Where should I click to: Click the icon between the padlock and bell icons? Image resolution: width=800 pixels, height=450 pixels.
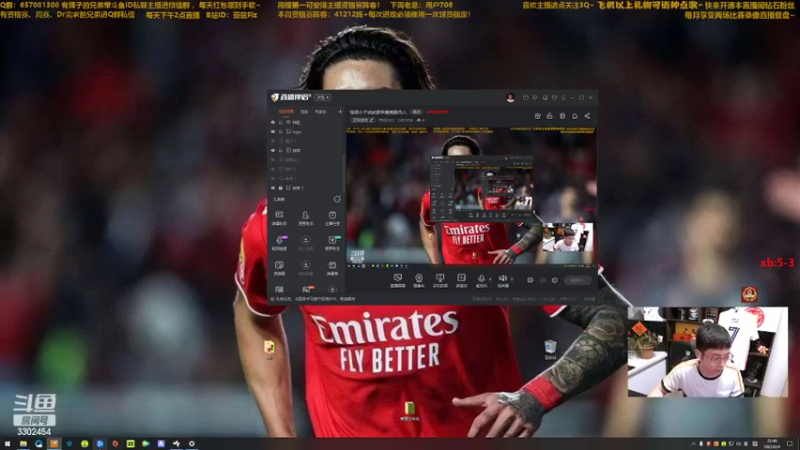point(562,116)
